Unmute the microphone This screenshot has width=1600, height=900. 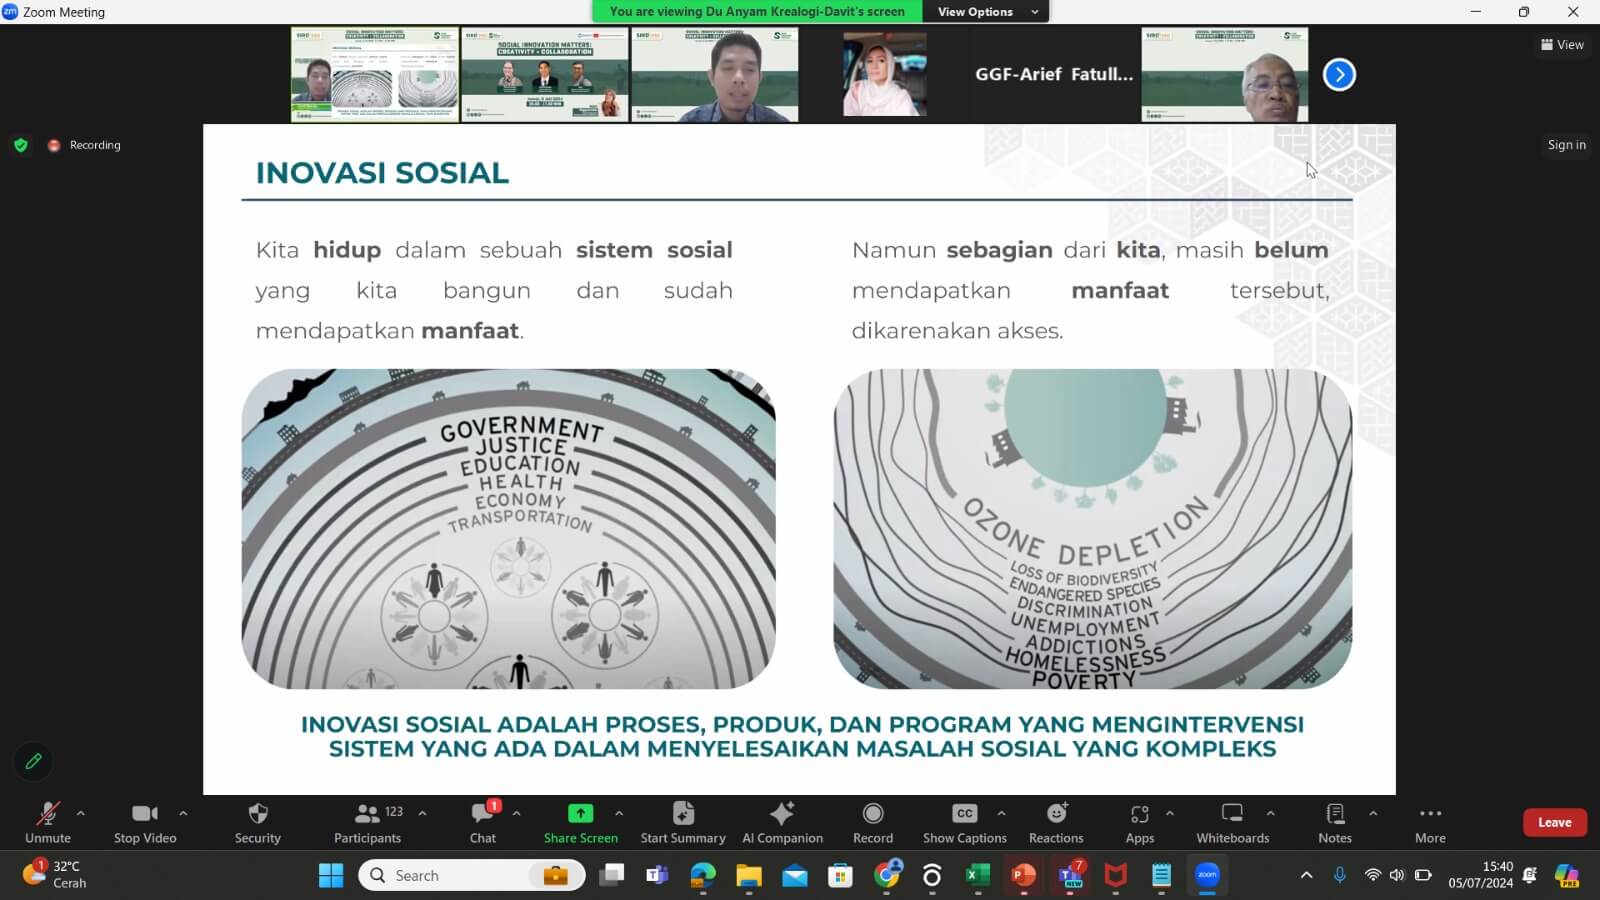pos(47,822)
